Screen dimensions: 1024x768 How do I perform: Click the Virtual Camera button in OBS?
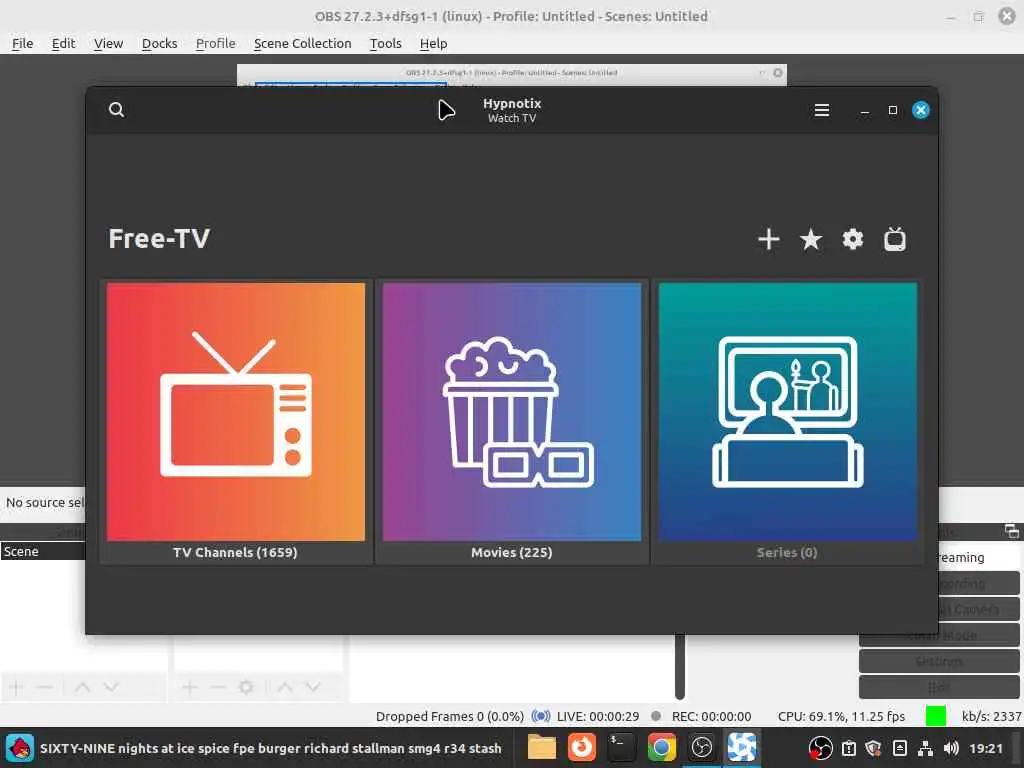click(x=978, y=609)
